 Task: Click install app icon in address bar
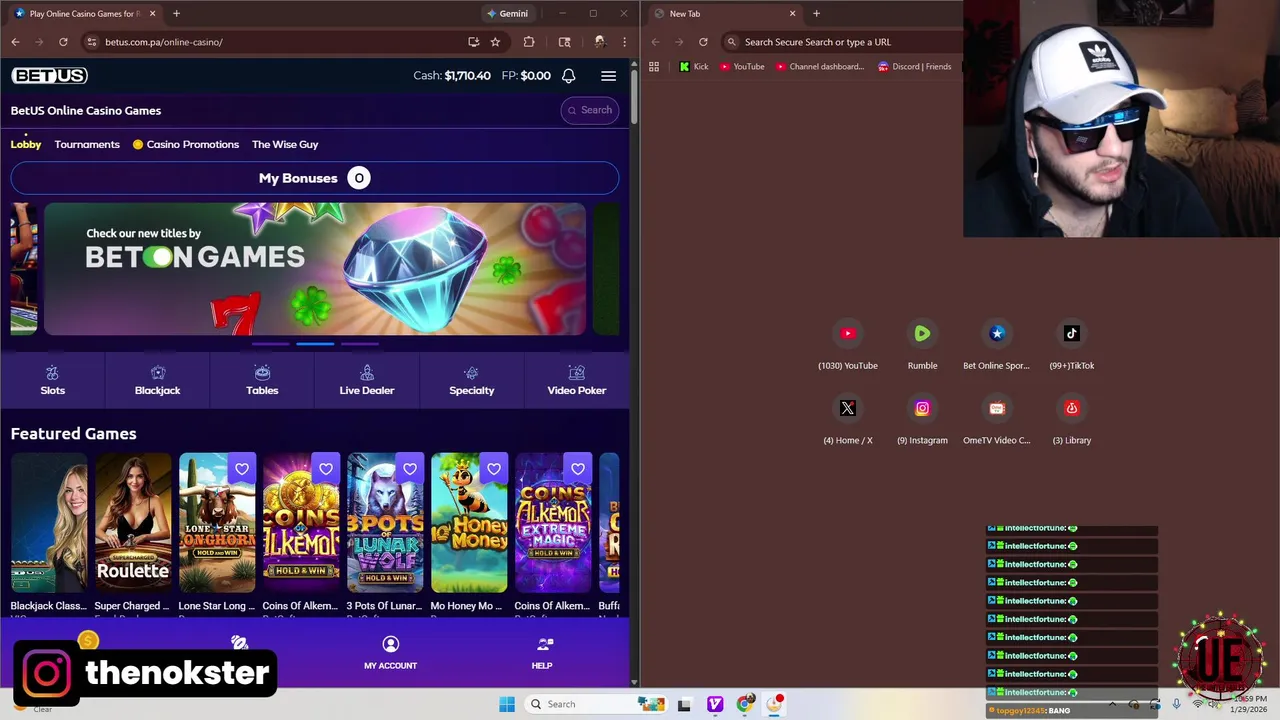pos(473,42)
